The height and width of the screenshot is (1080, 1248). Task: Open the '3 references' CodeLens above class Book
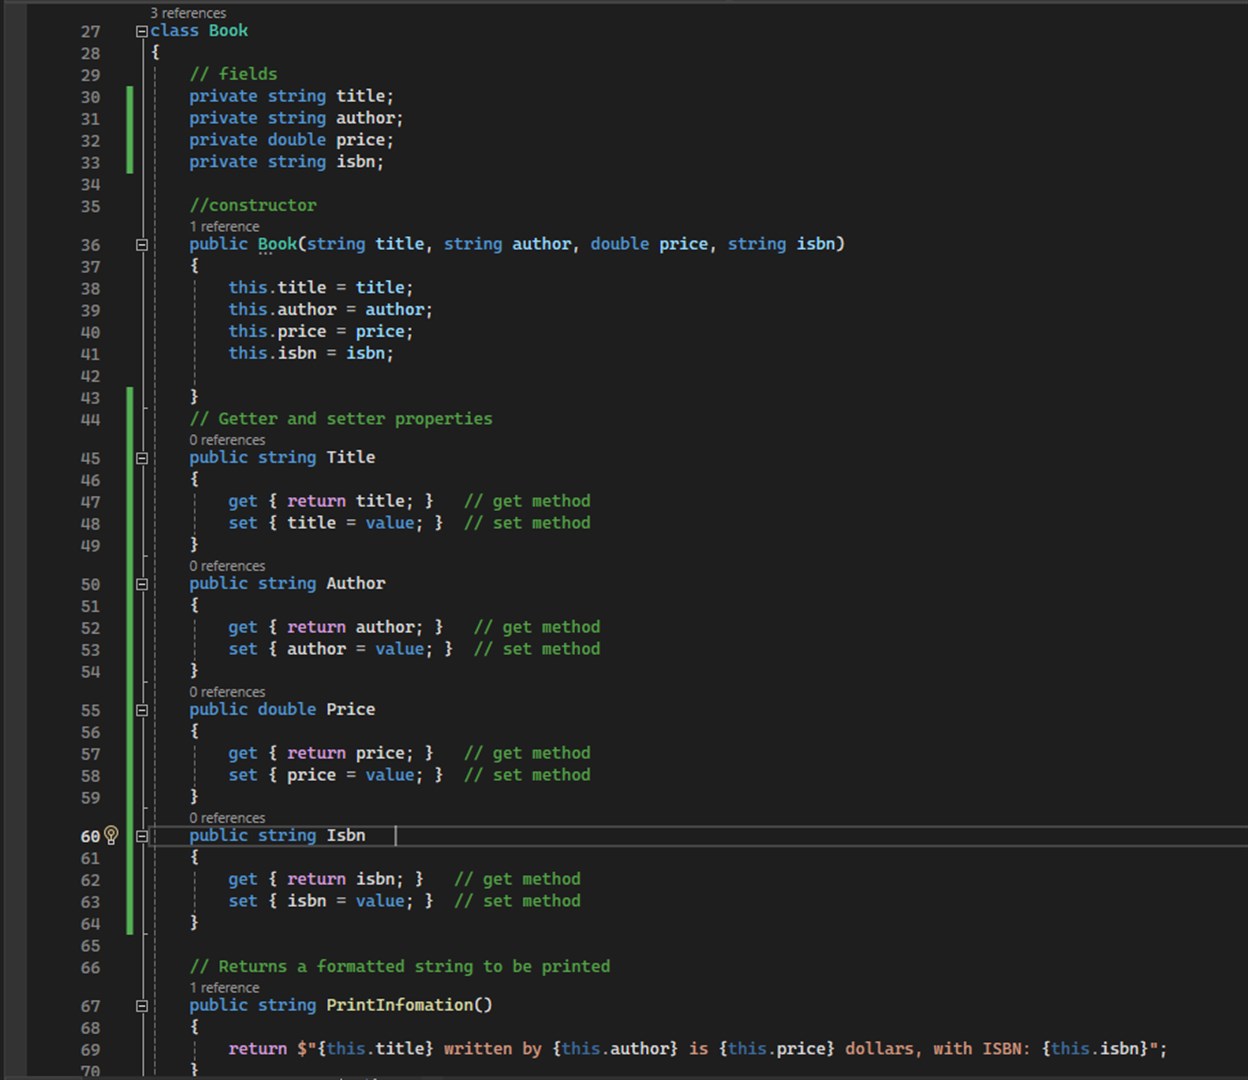188,13
